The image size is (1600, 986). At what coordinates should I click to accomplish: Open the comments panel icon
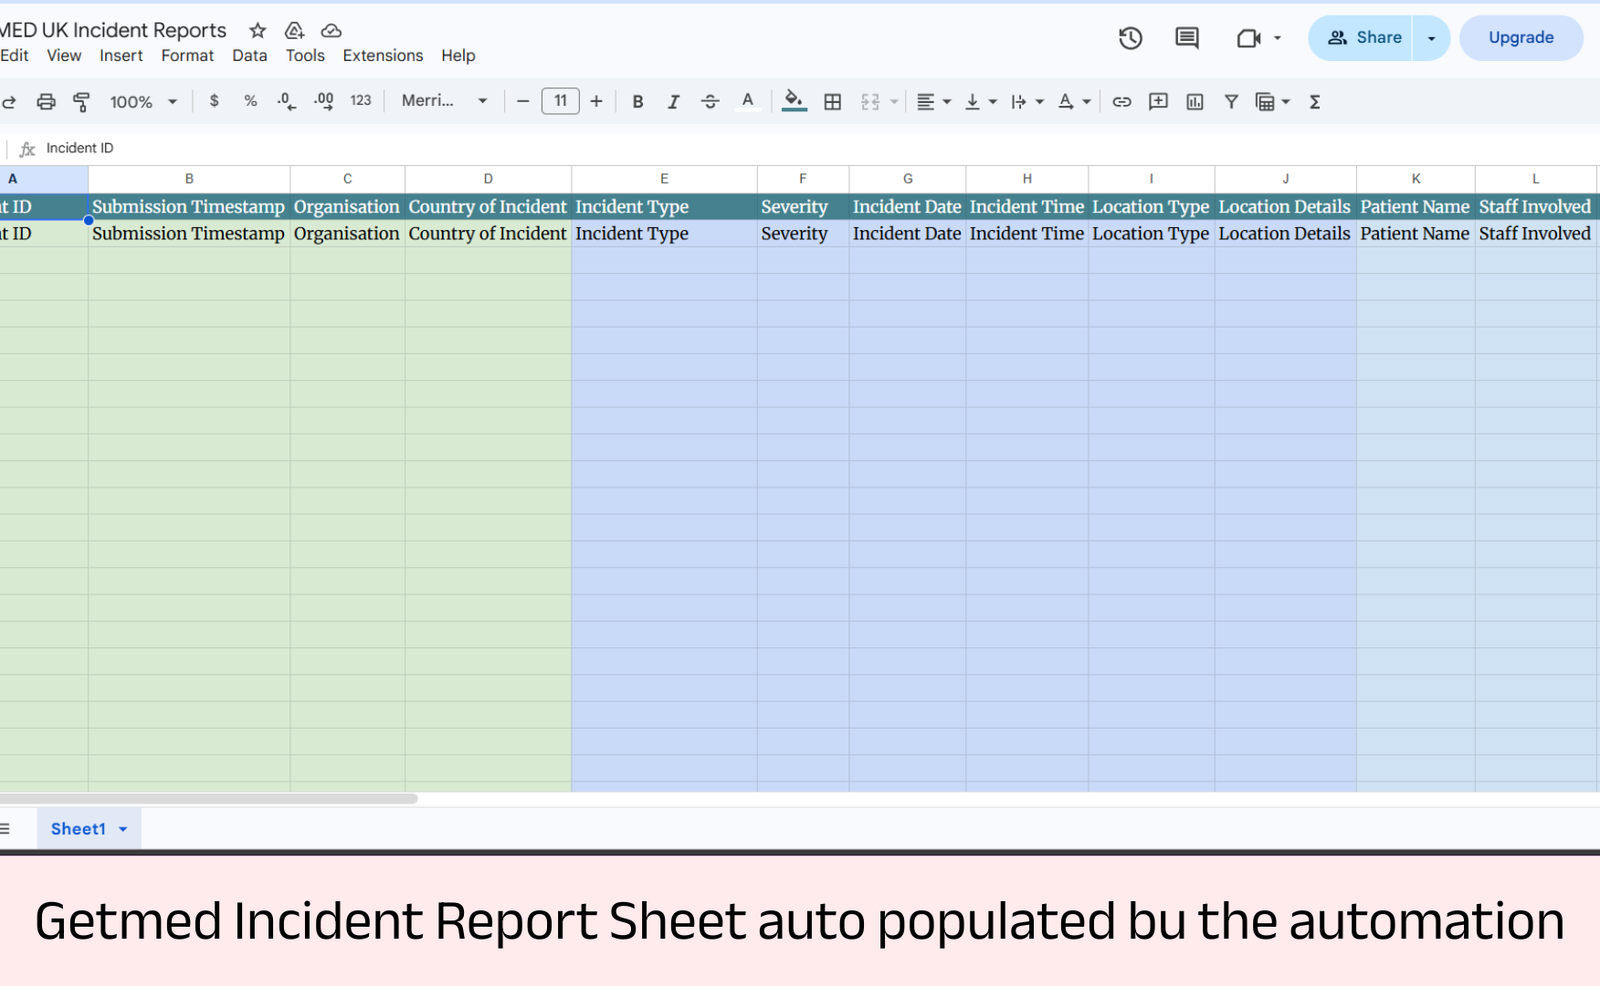1187,38
